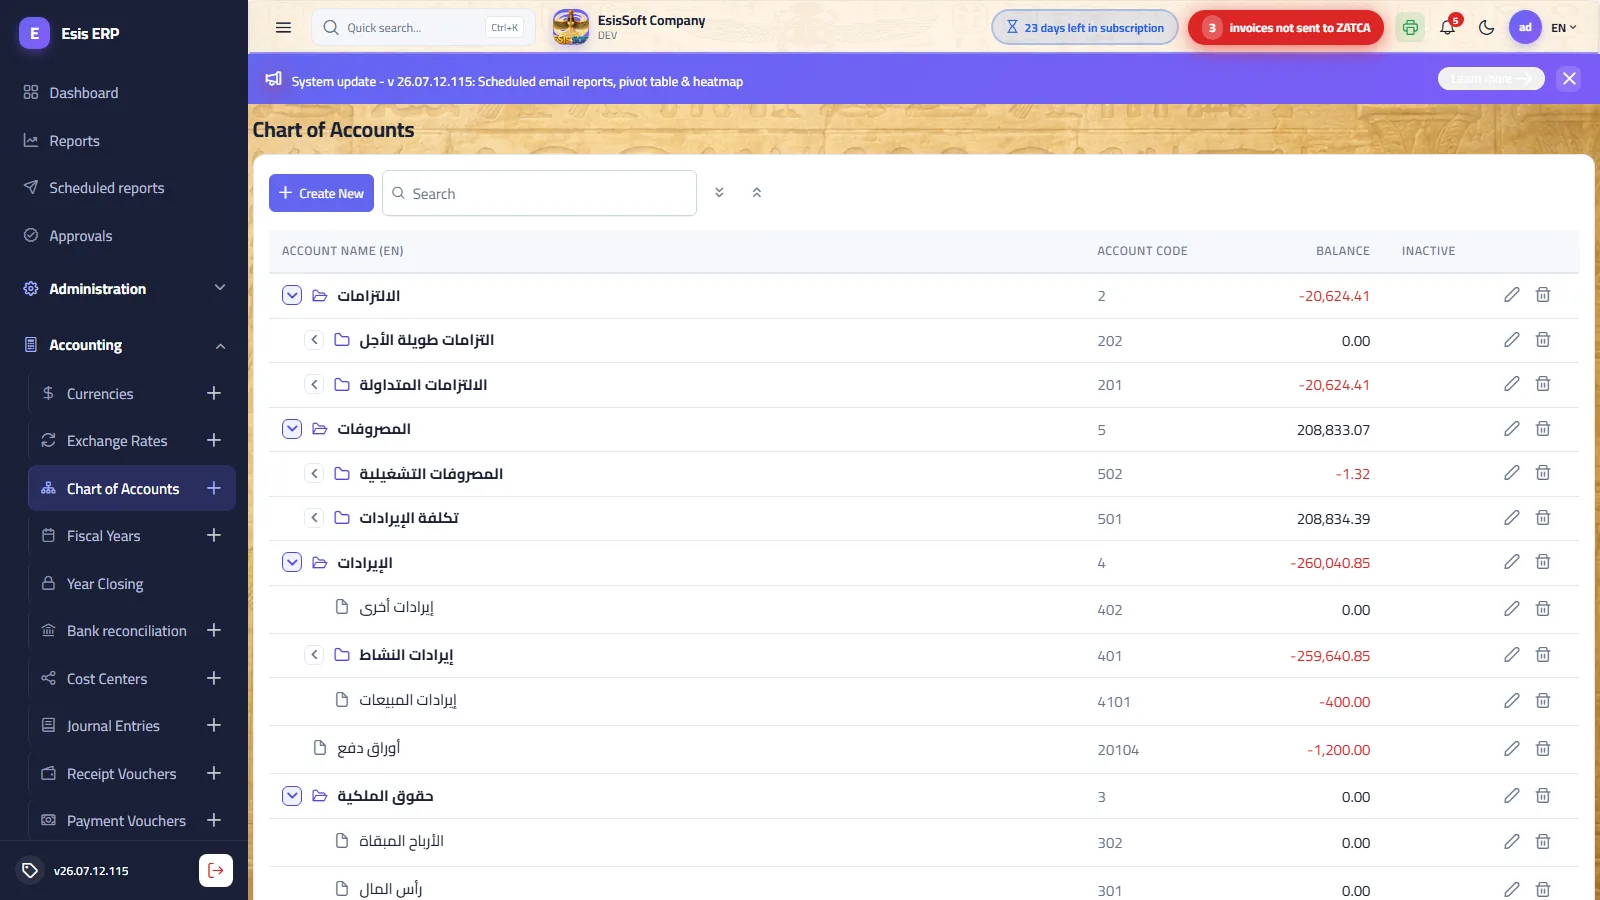This screenshot has width=1600, height=900.
Task: Click Quick search box in header
Action: 423,28
